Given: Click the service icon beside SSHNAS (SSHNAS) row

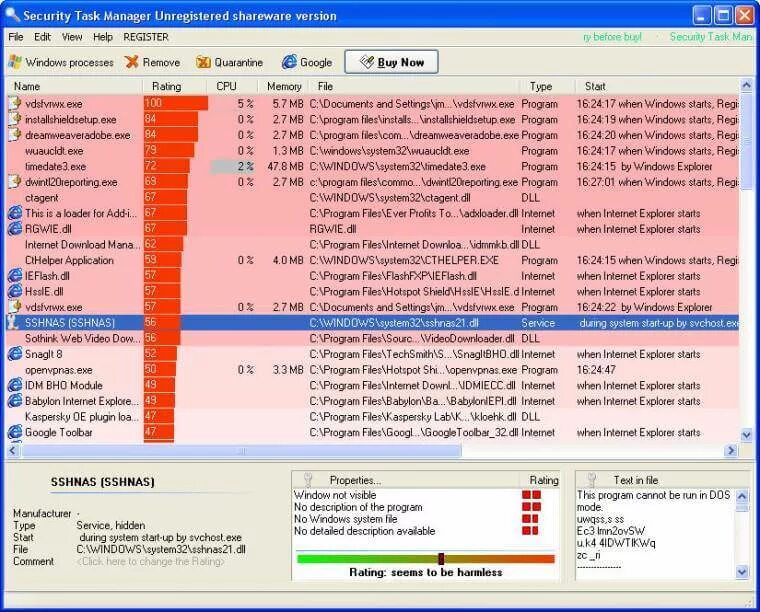Looking at the screenshot, I should pyautogui.click(x=15, y=323).
